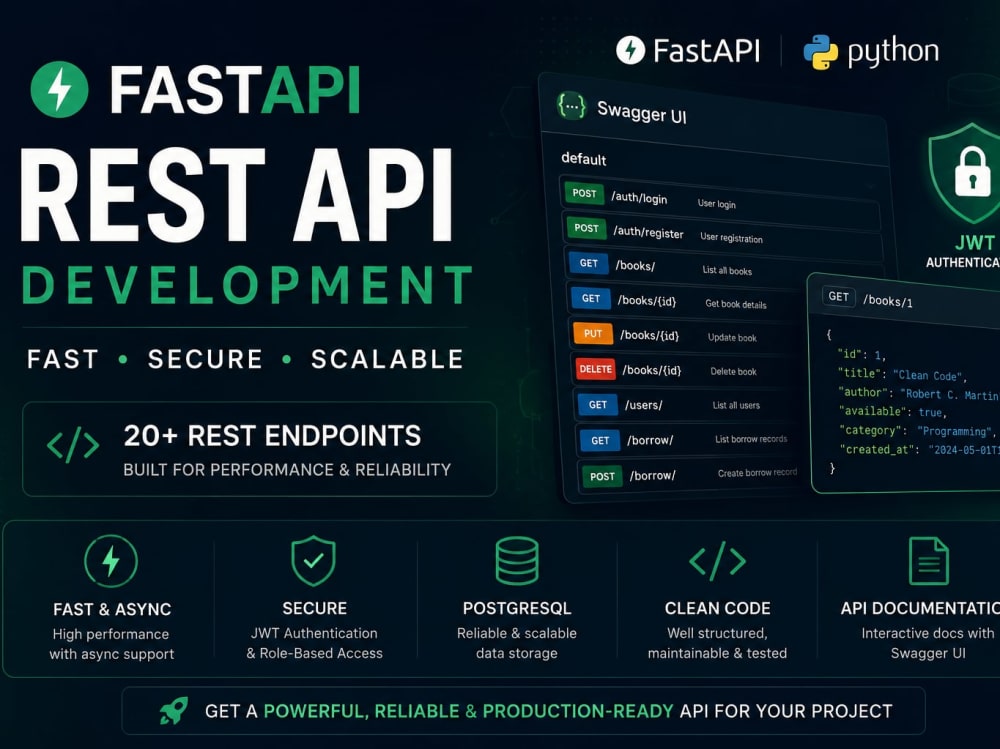Viewport: 1000px width, 749px height.
Task: Click the GET badge for /borrow/ records
Action: [600, 440]
